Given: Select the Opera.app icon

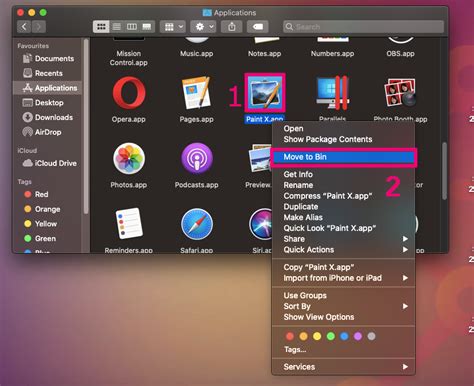Looking at the screenshot, I should point(129,93).
